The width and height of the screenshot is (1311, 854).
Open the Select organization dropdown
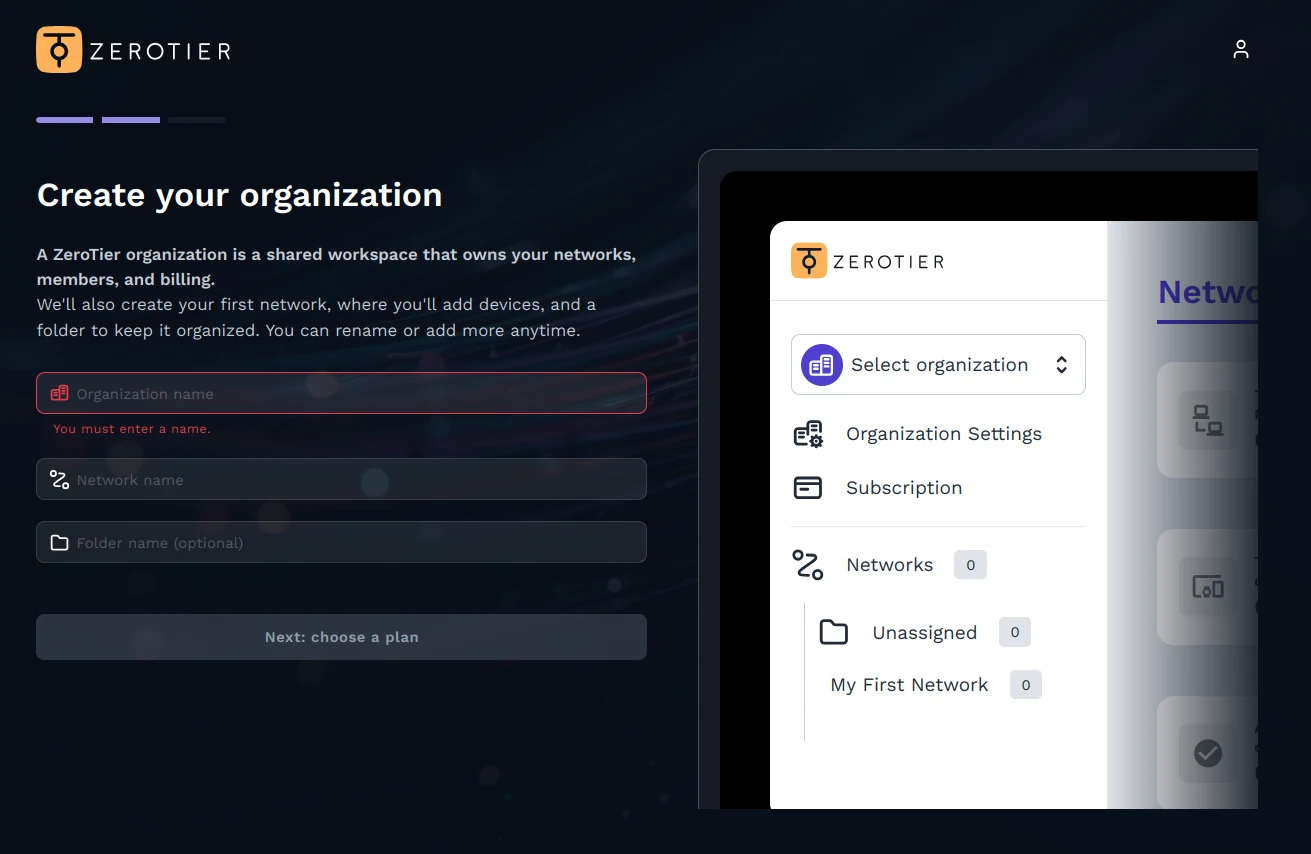pos(938,365)
